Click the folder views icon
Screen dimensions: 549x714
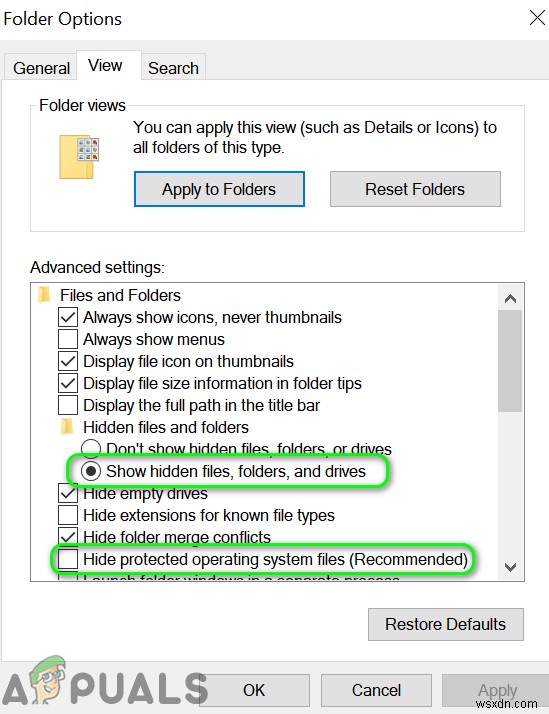click(79, 157)
